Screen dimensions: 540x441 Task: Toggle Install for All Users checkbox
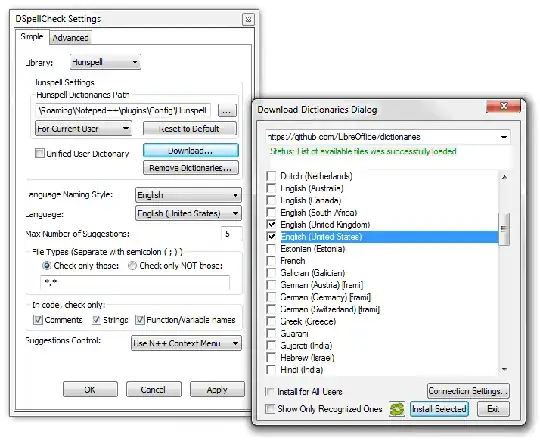[270, 392]
